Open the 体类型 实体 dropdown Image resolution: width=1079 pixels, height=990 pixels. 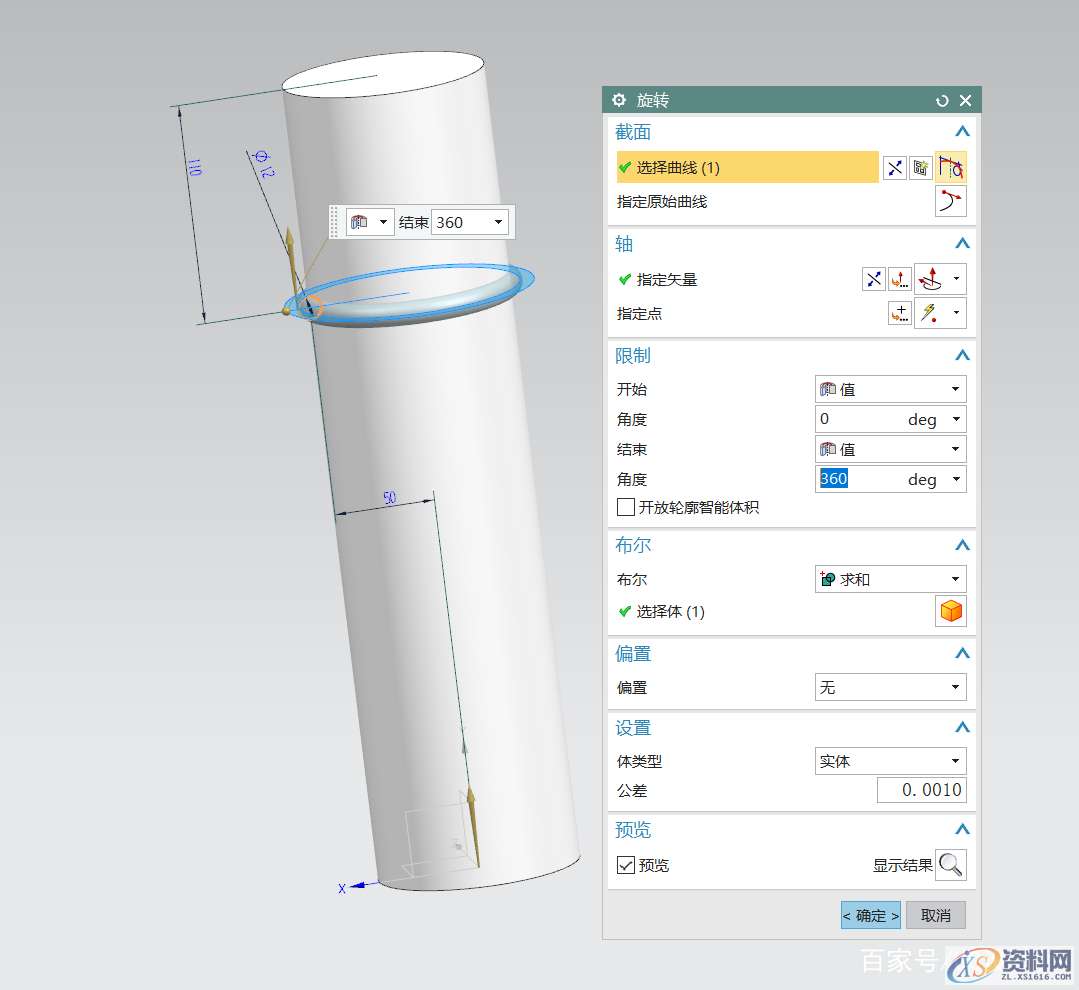click(x=890, y=761)
